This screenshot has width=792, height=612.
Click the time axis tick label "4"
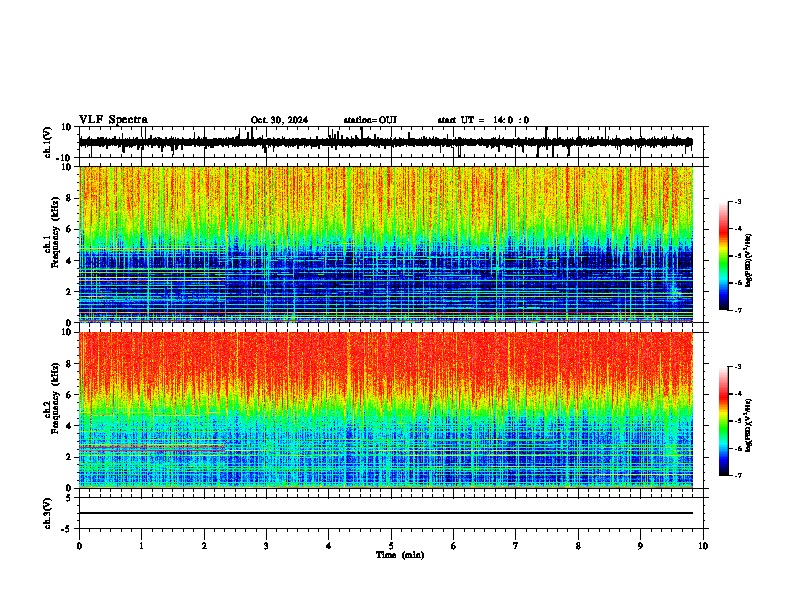pos(329,546)
